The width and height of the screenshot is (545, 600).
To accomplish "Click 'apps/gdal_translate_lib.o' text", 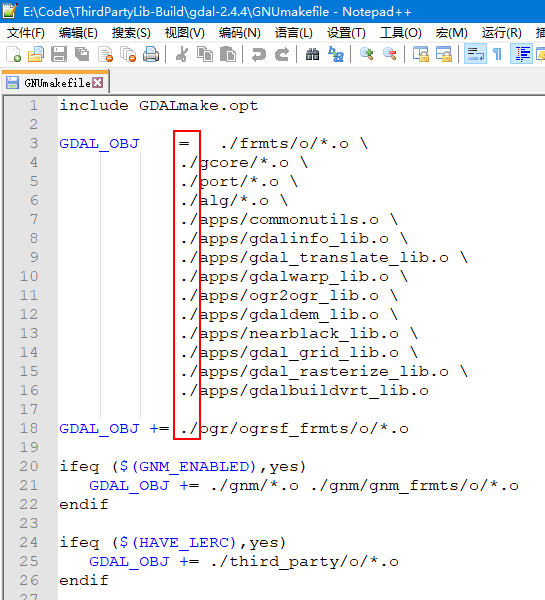I will [x=324, y=258].
